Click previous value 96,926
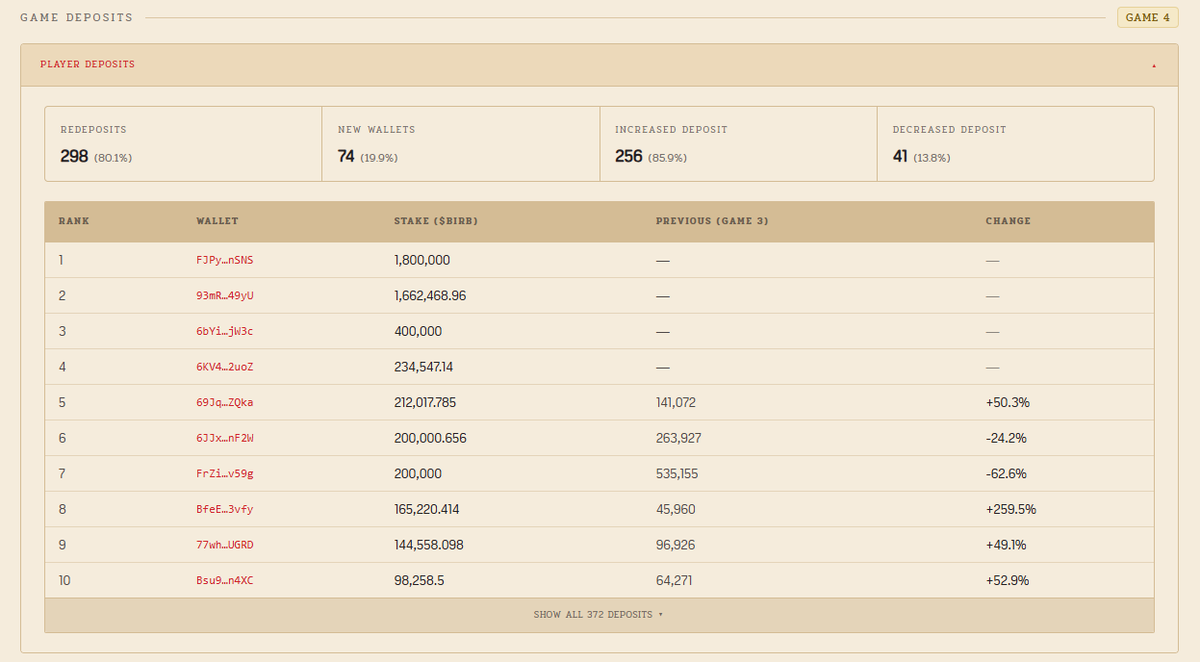This screenshot has width=1200, height=662. [676, 545]
